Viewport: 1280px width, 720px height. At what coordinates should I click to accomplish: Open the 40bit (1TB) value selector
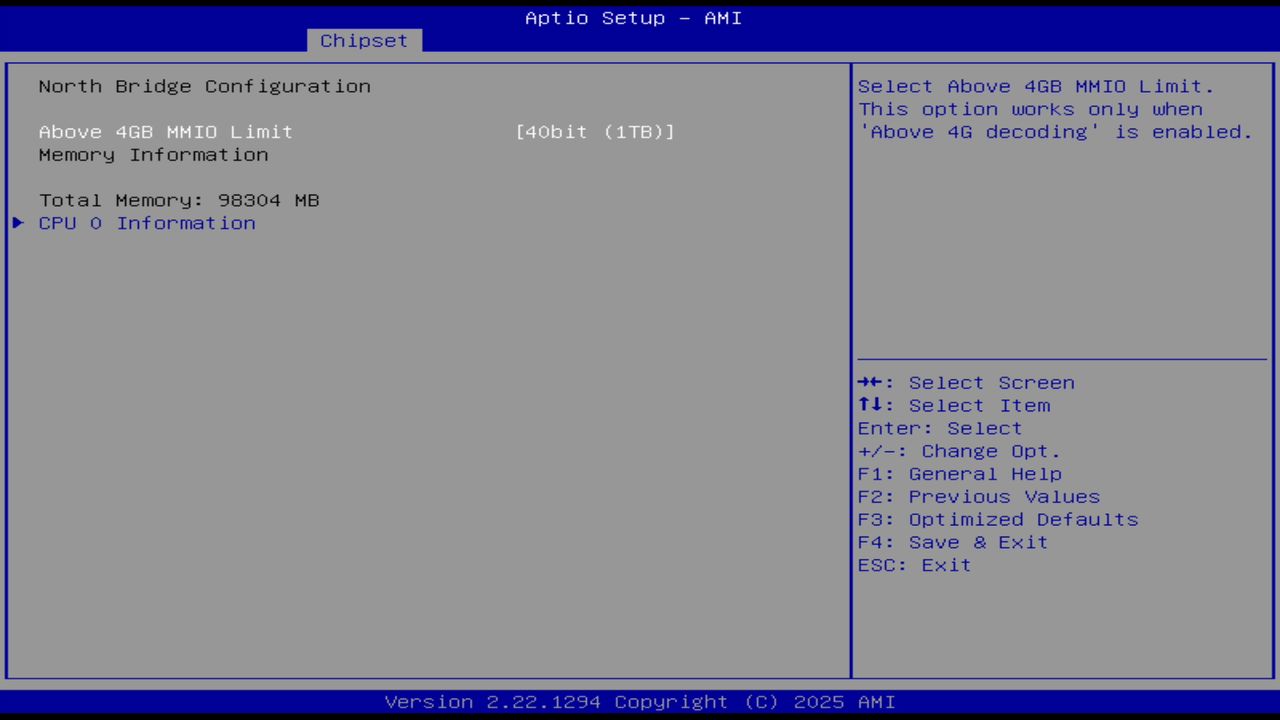point(595,131)
